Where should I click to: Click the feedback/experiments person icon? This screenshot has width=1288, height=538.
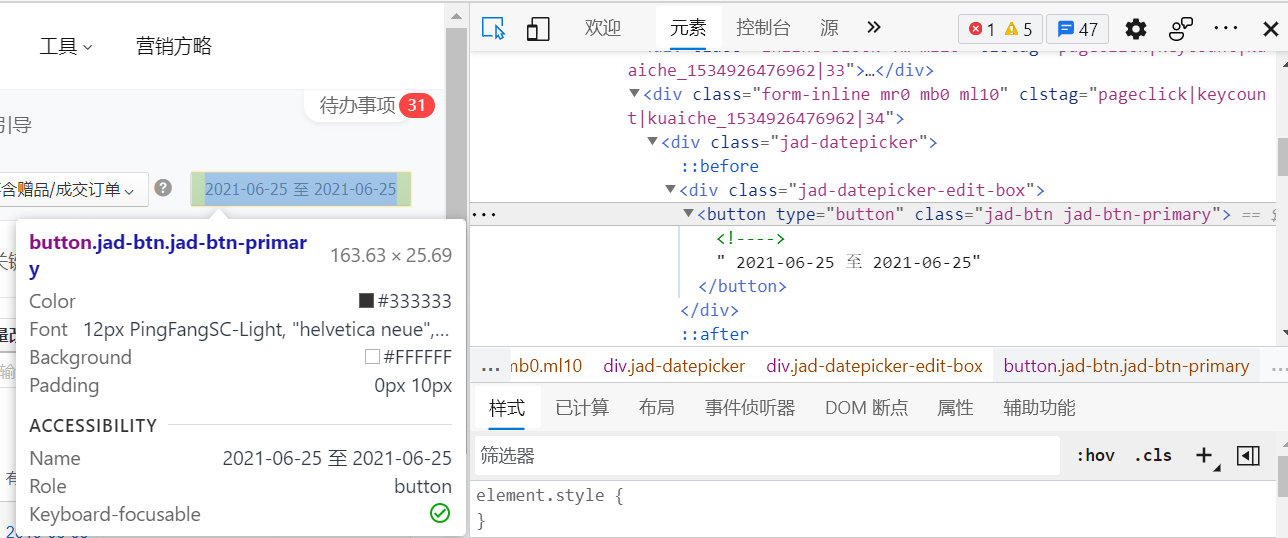pos(1182,28)
